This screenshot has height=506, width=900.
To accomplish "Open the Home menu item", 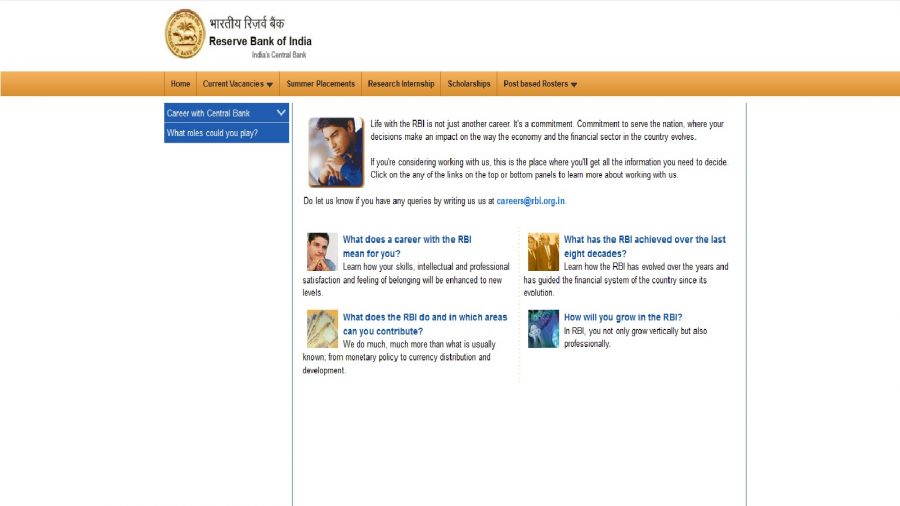I will click(x=180, y=84).
